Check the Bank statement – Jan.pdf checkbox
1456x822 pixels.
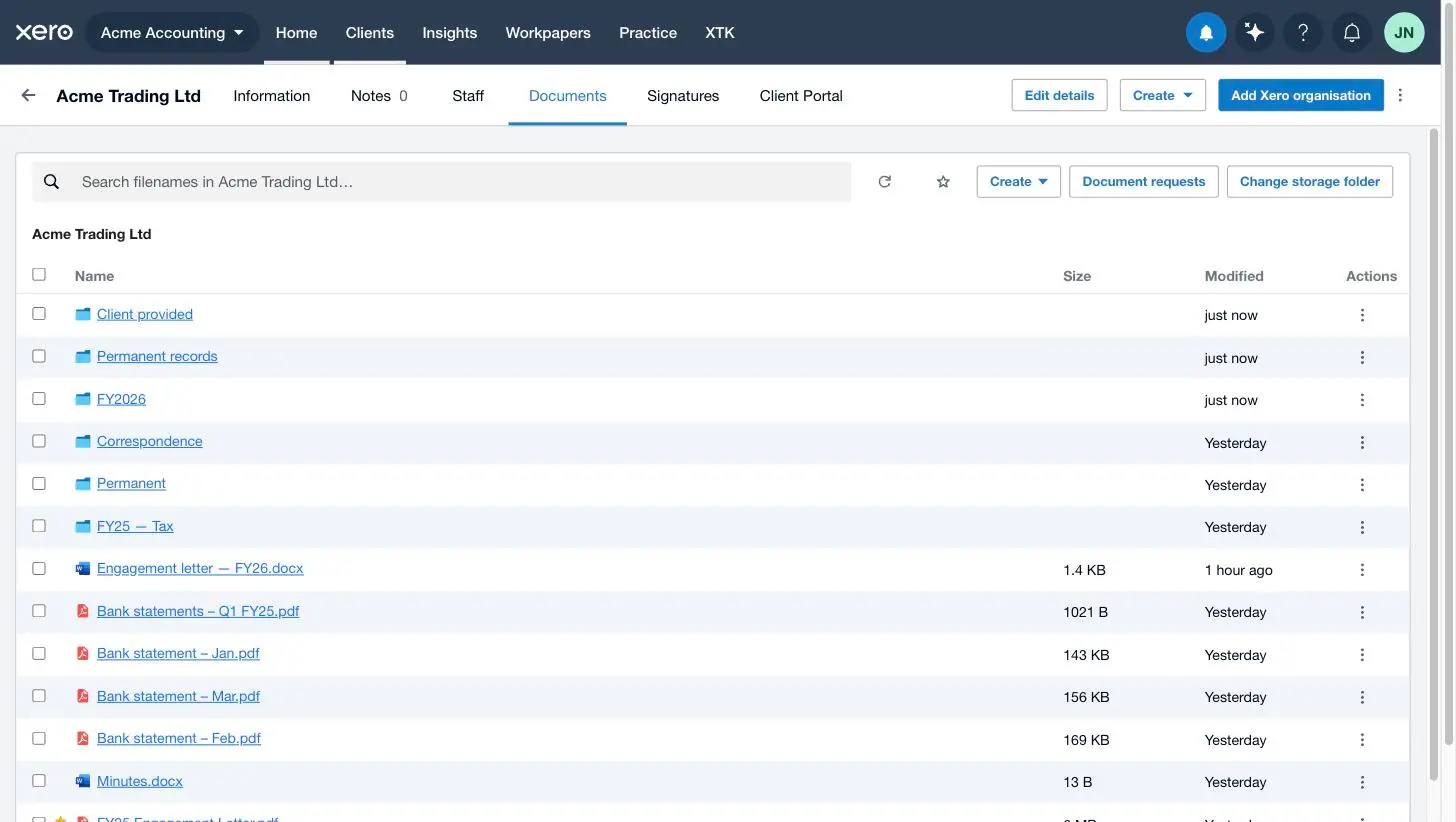point(39,653)
